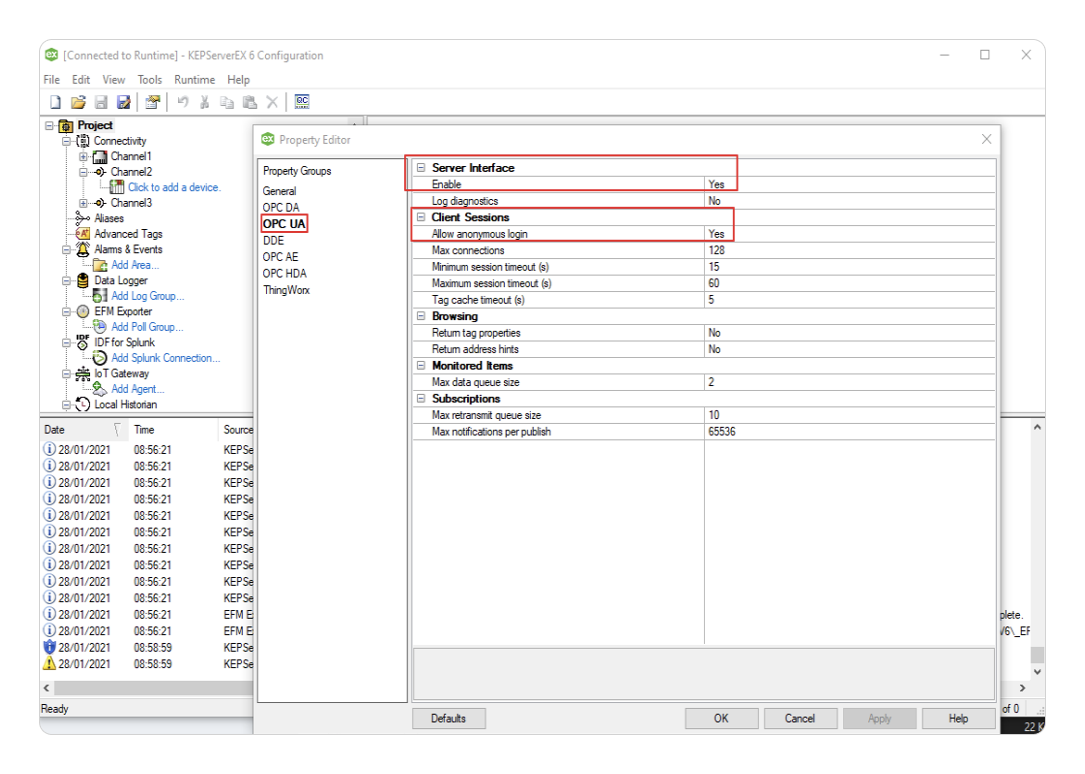Select the OPC DA property group
1085x774 pixels.
click(281, 208)
